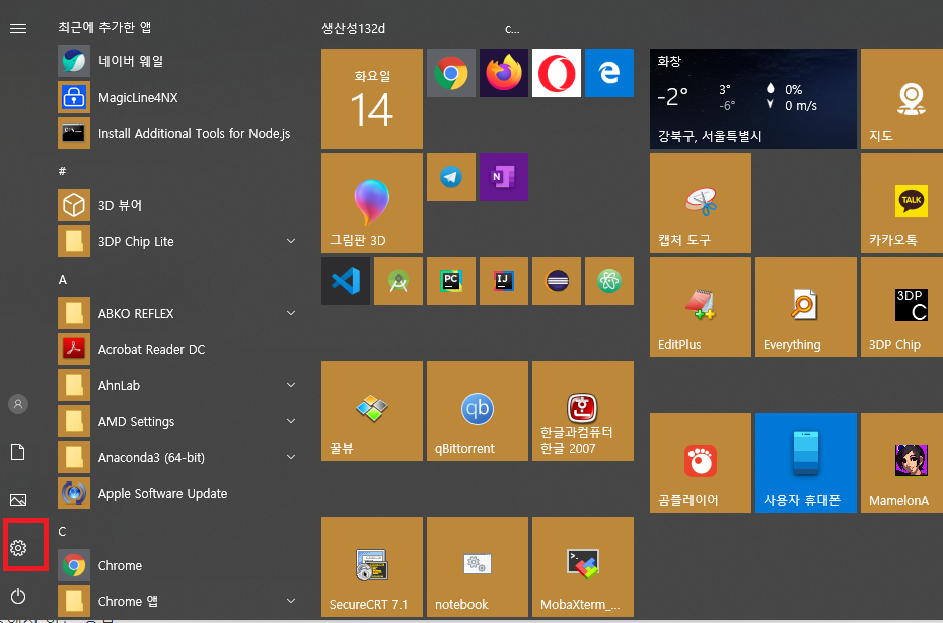Image resolution: width=943 pixels, height=623 pixels.
Task: Open 네이버 웨일 from recently added
Action: (x=178, y=61)
